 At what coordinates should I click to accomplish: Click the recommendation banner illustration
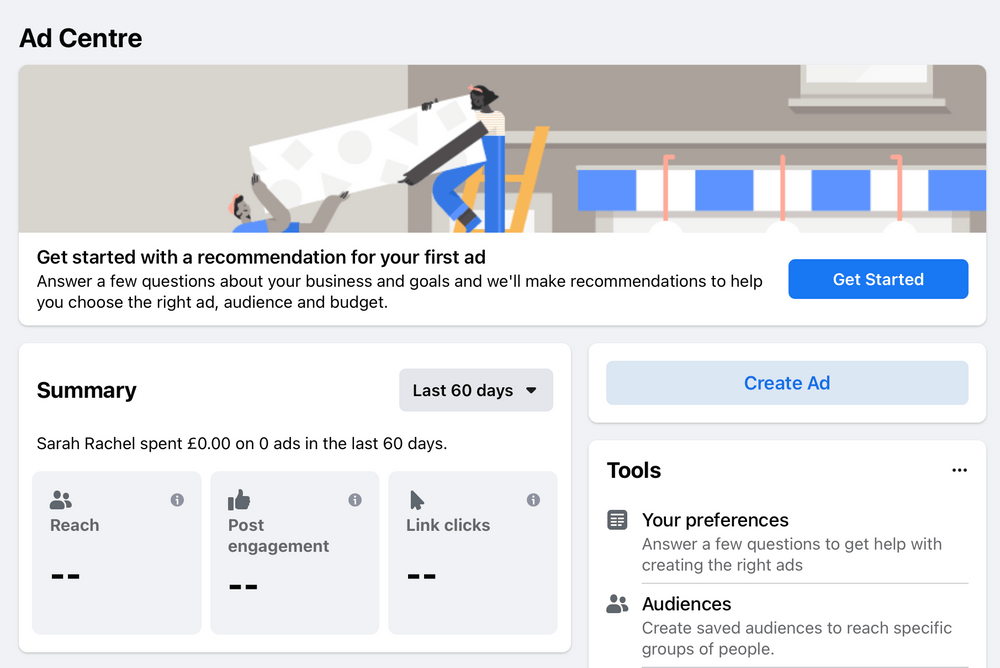click(500, 145)
